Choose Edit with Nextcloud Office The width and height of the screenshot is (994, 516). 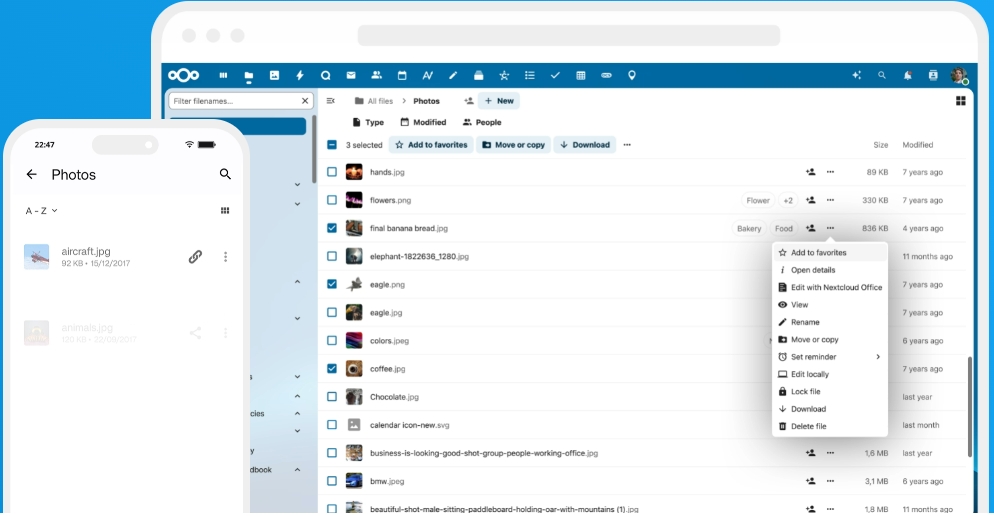point(830,287)
